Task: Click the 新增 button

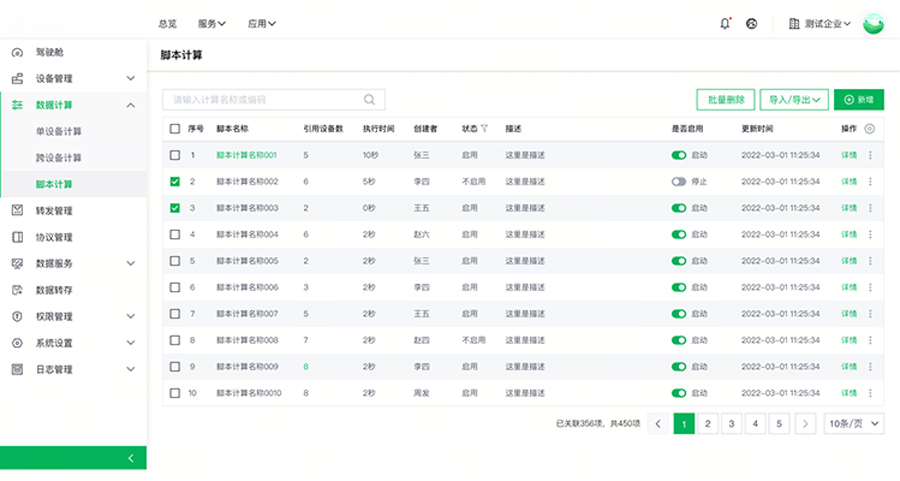Action: coord(859,100)
